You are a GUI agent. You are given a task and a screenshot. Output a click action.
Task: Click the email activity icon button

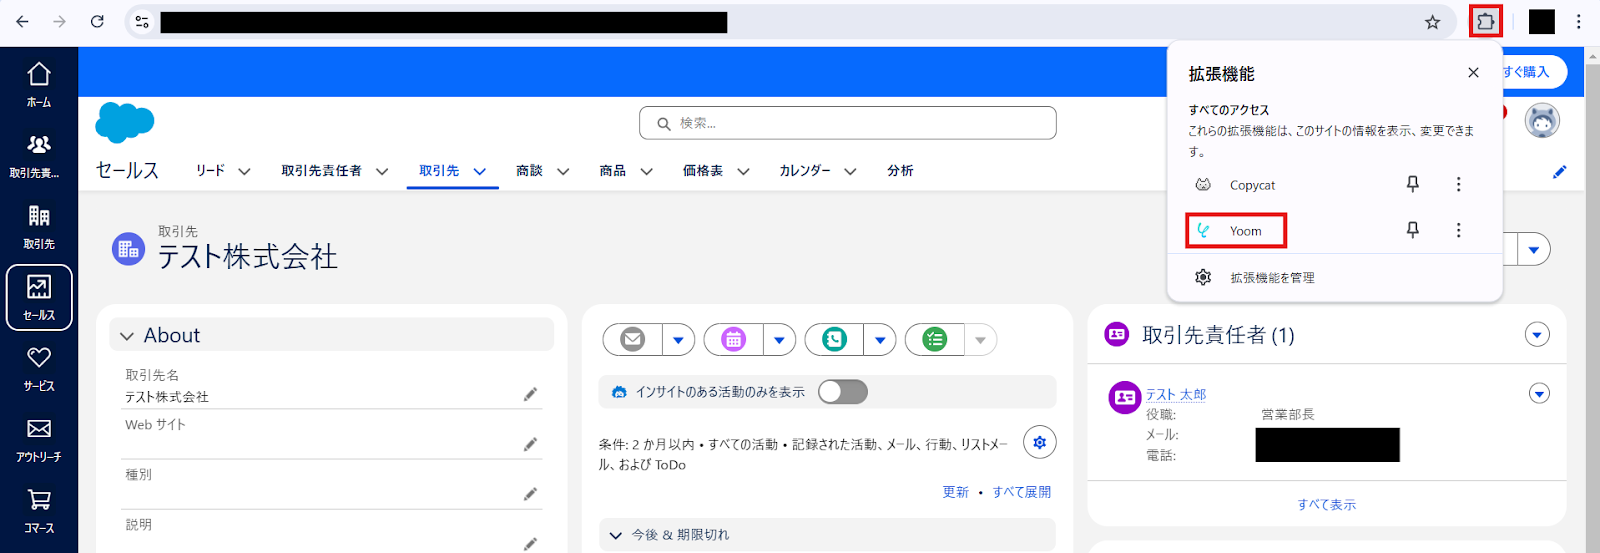(x=633, y=340)
